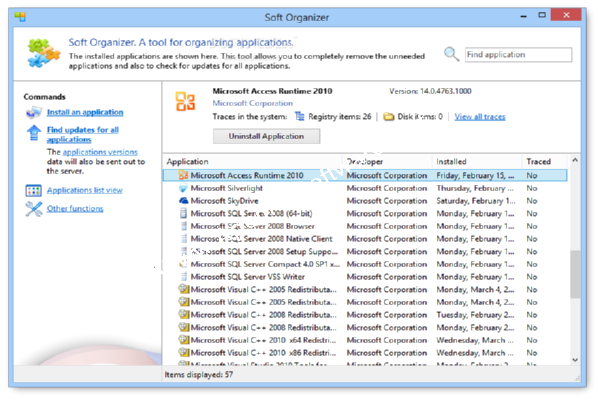This screenshot has height=400, width=600.
Task: Maximize the Soft Organizer window
Action: 542,15
